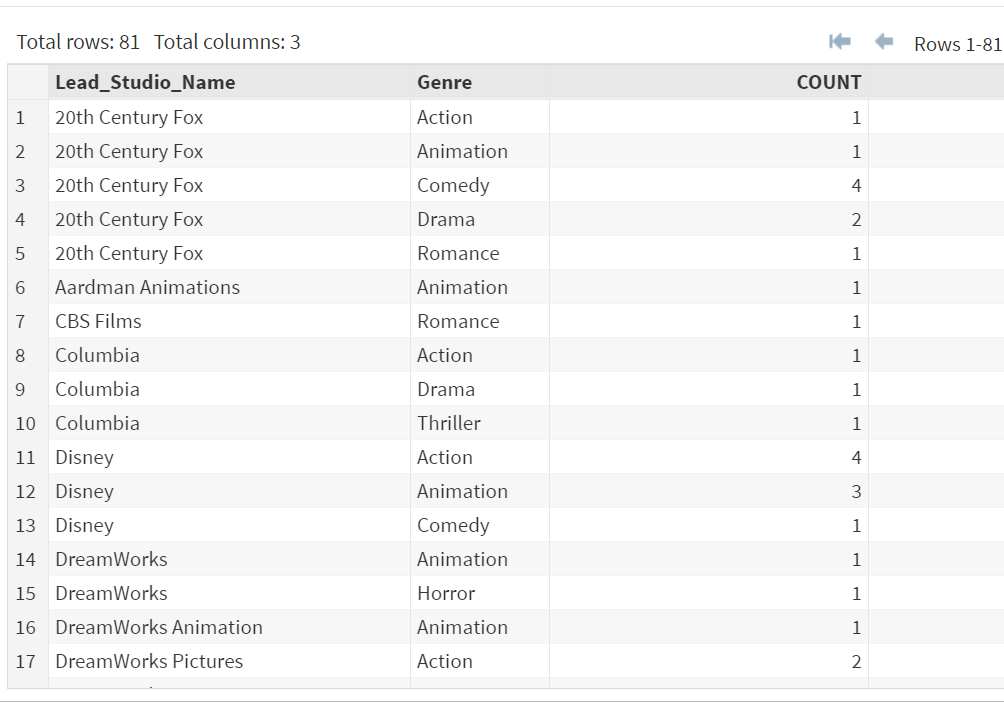
Task: Click the Rows 1-81 range label
Action: (957, 44)
